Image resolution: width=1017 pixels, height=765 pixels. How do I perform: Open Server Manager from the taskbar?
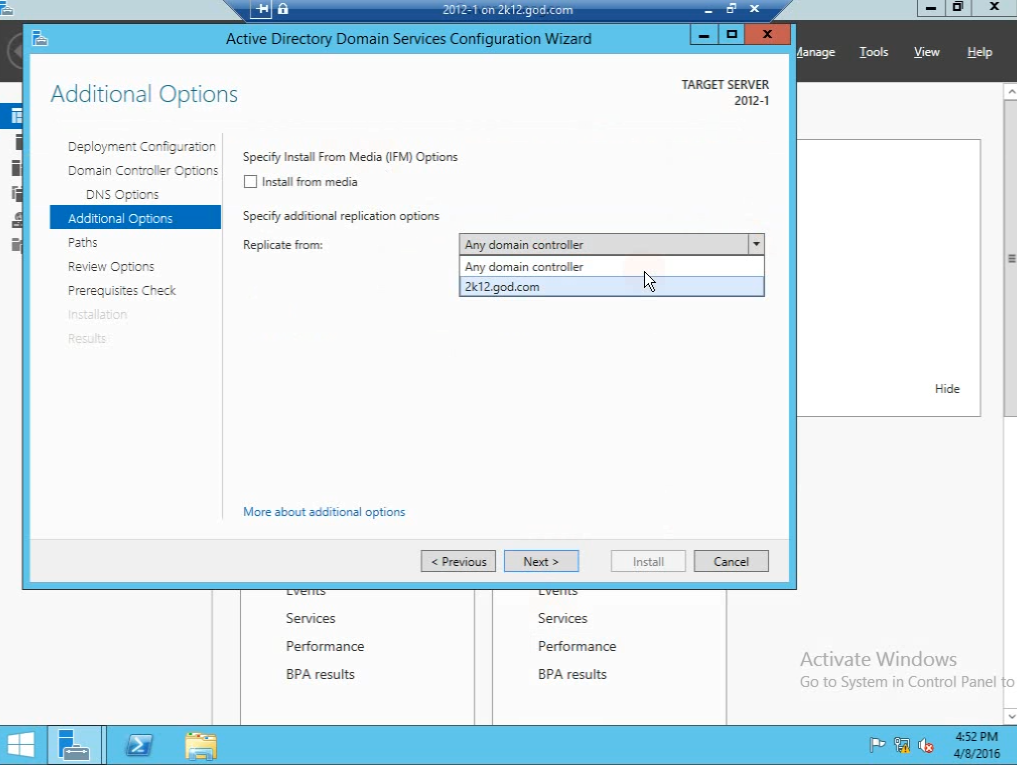[73, 745]
